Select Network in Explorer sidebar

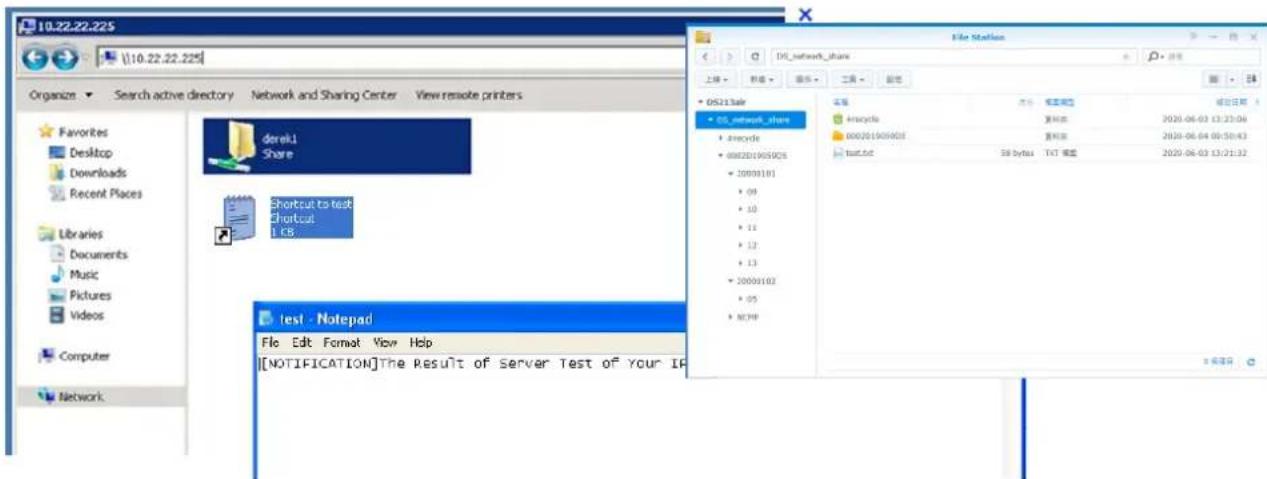coord(71,397)
